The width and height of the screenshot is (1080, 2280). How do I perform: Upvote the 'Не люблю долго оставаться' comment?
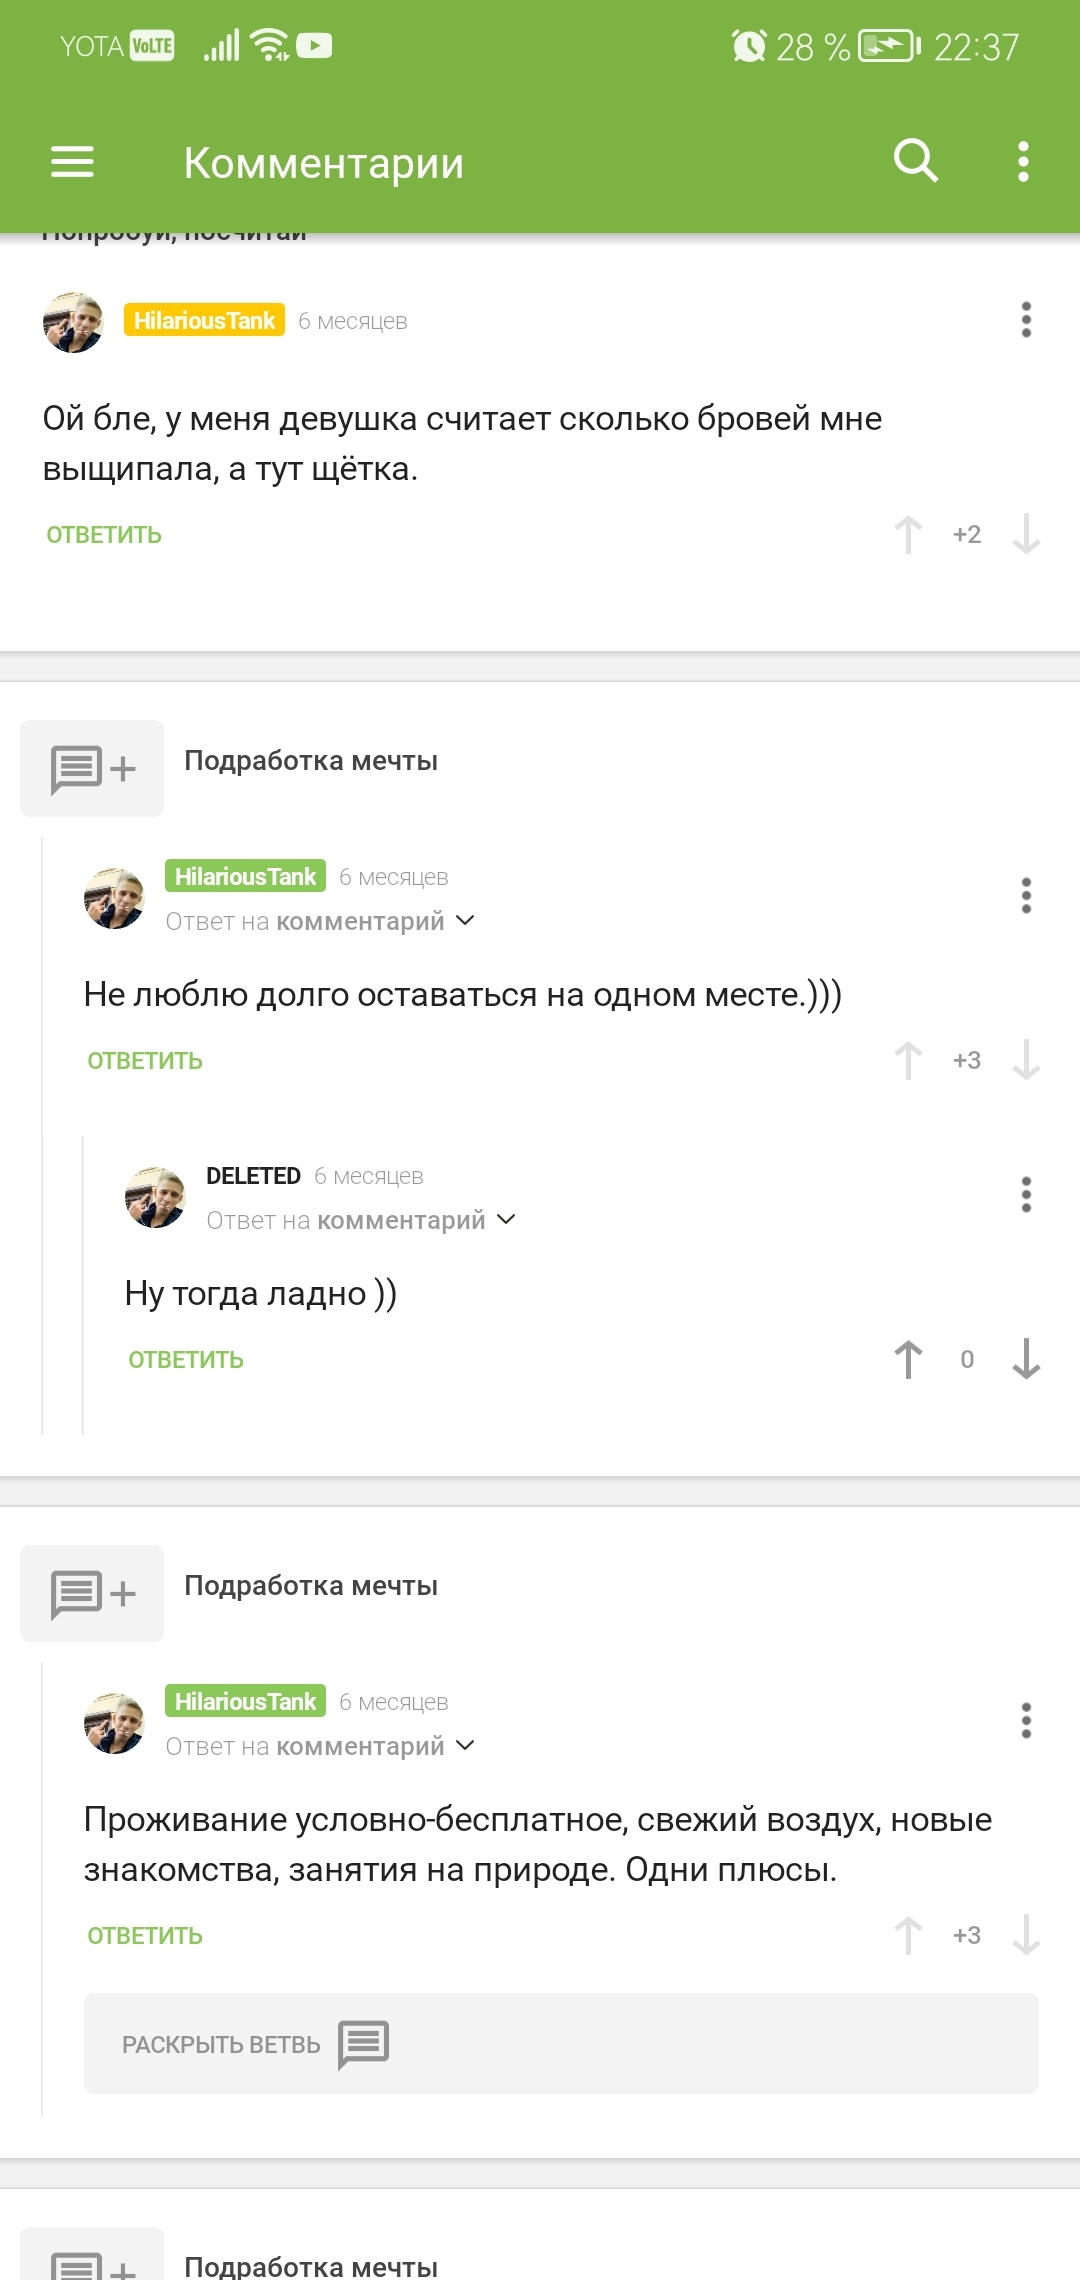click(908, 1061)
